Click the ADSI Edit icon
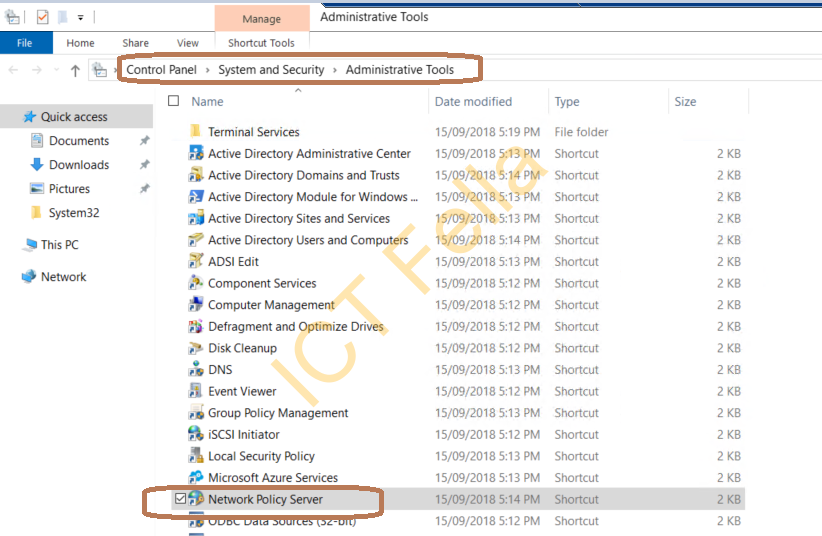The height and width of the screenshot is (536, 822). pos(196,262)
